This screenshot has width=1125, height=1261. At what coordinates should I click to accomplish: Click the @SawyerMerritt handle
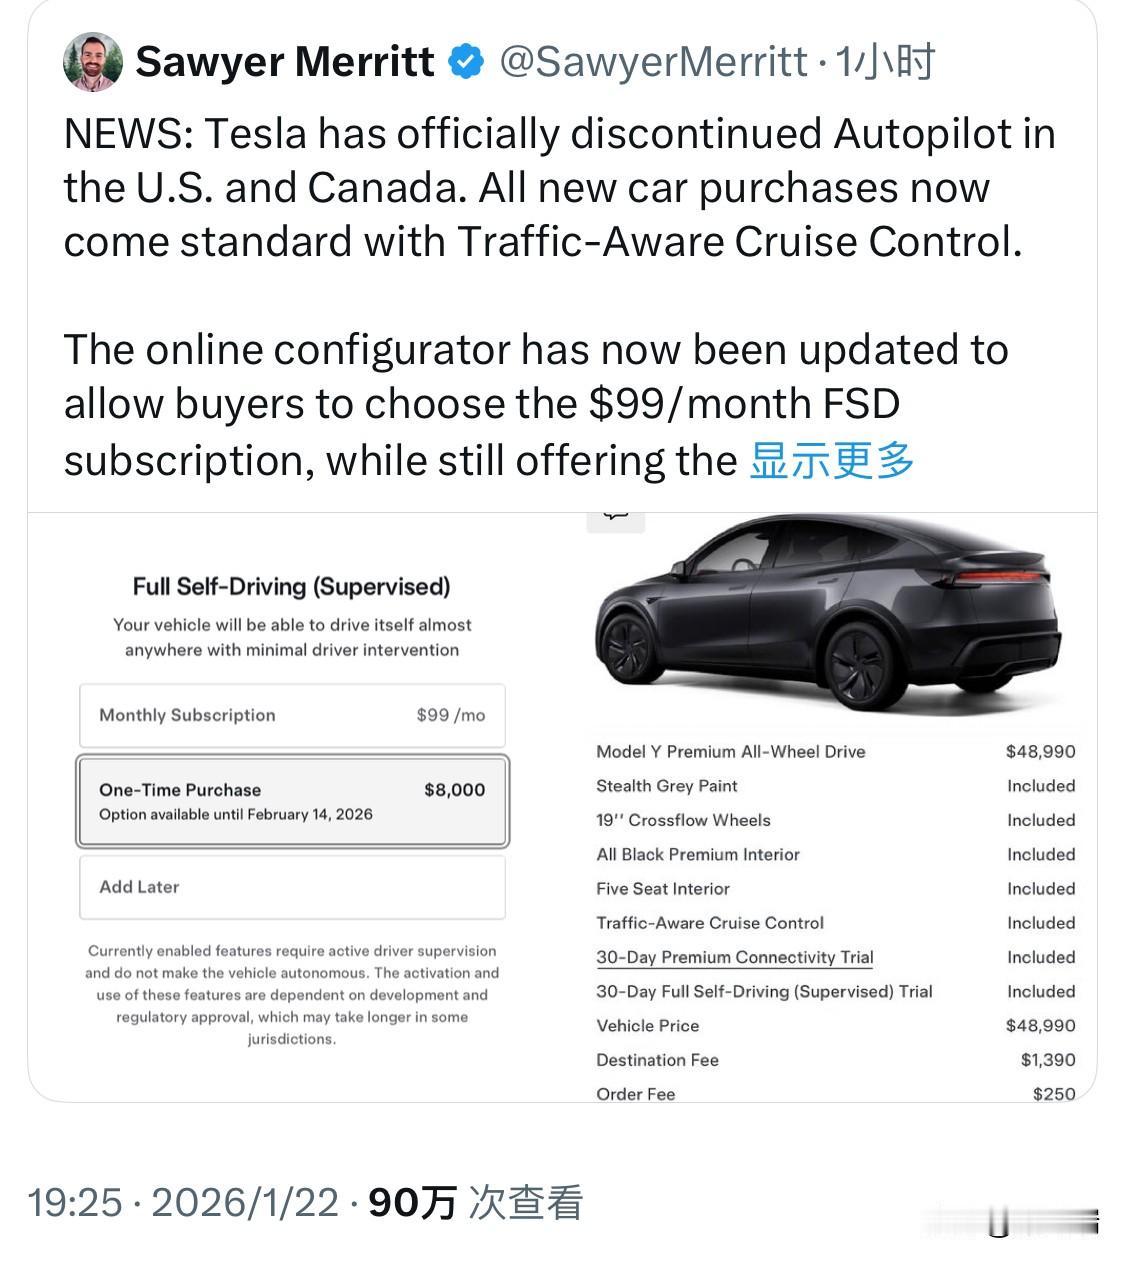pyautogui.click(x=654, y=62)
